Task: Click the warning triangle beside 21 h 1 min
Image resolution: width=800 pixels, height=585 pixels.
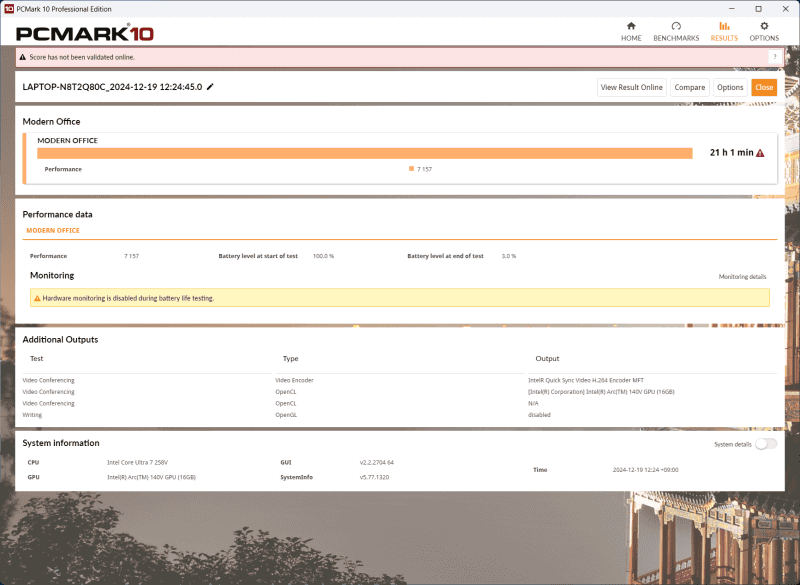Action: point(759,153)
